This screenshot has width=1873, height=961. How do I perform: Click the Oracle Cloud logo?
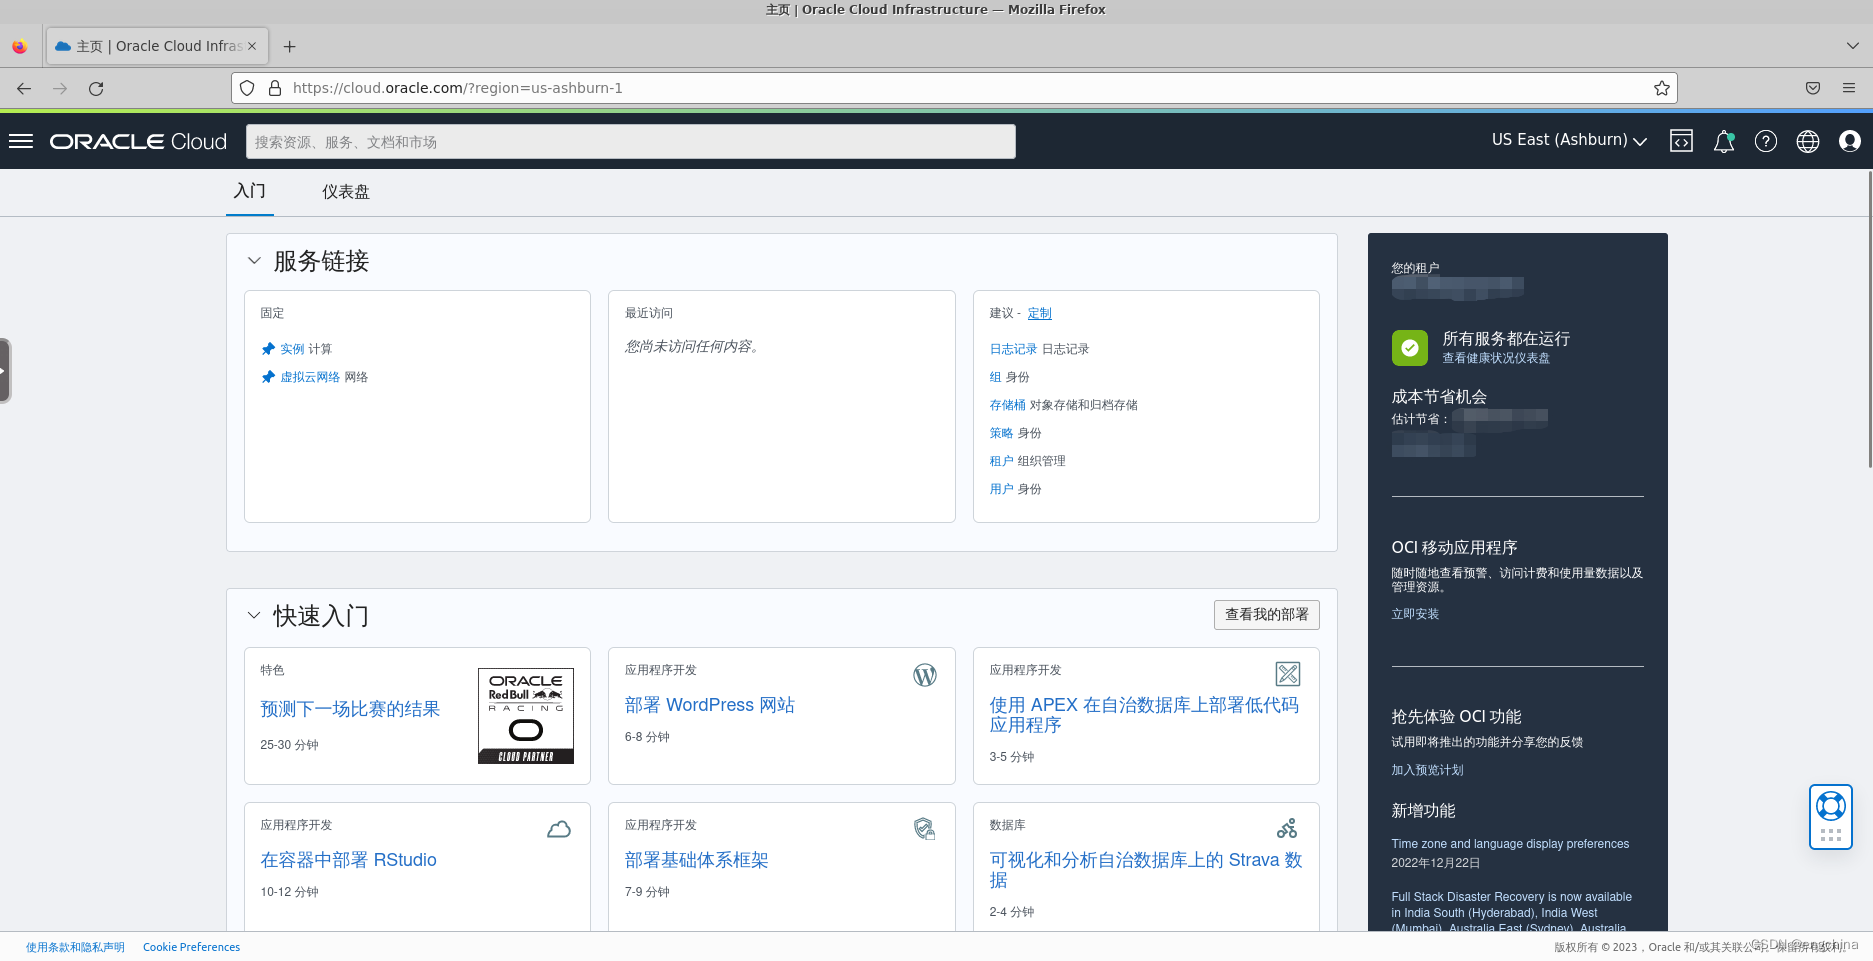coord(138,141)
